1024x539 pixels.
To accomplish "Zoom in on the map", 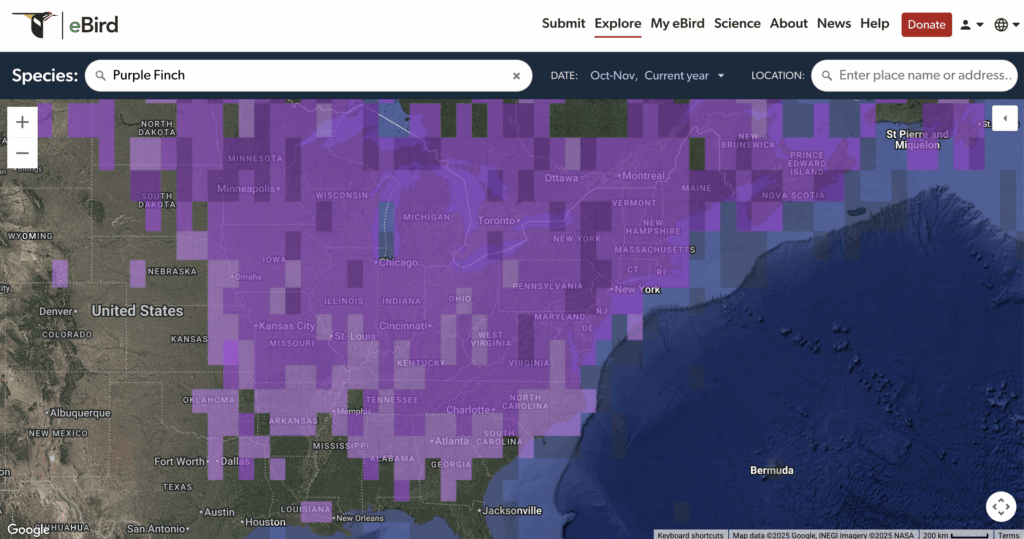I will click(22, 122).
